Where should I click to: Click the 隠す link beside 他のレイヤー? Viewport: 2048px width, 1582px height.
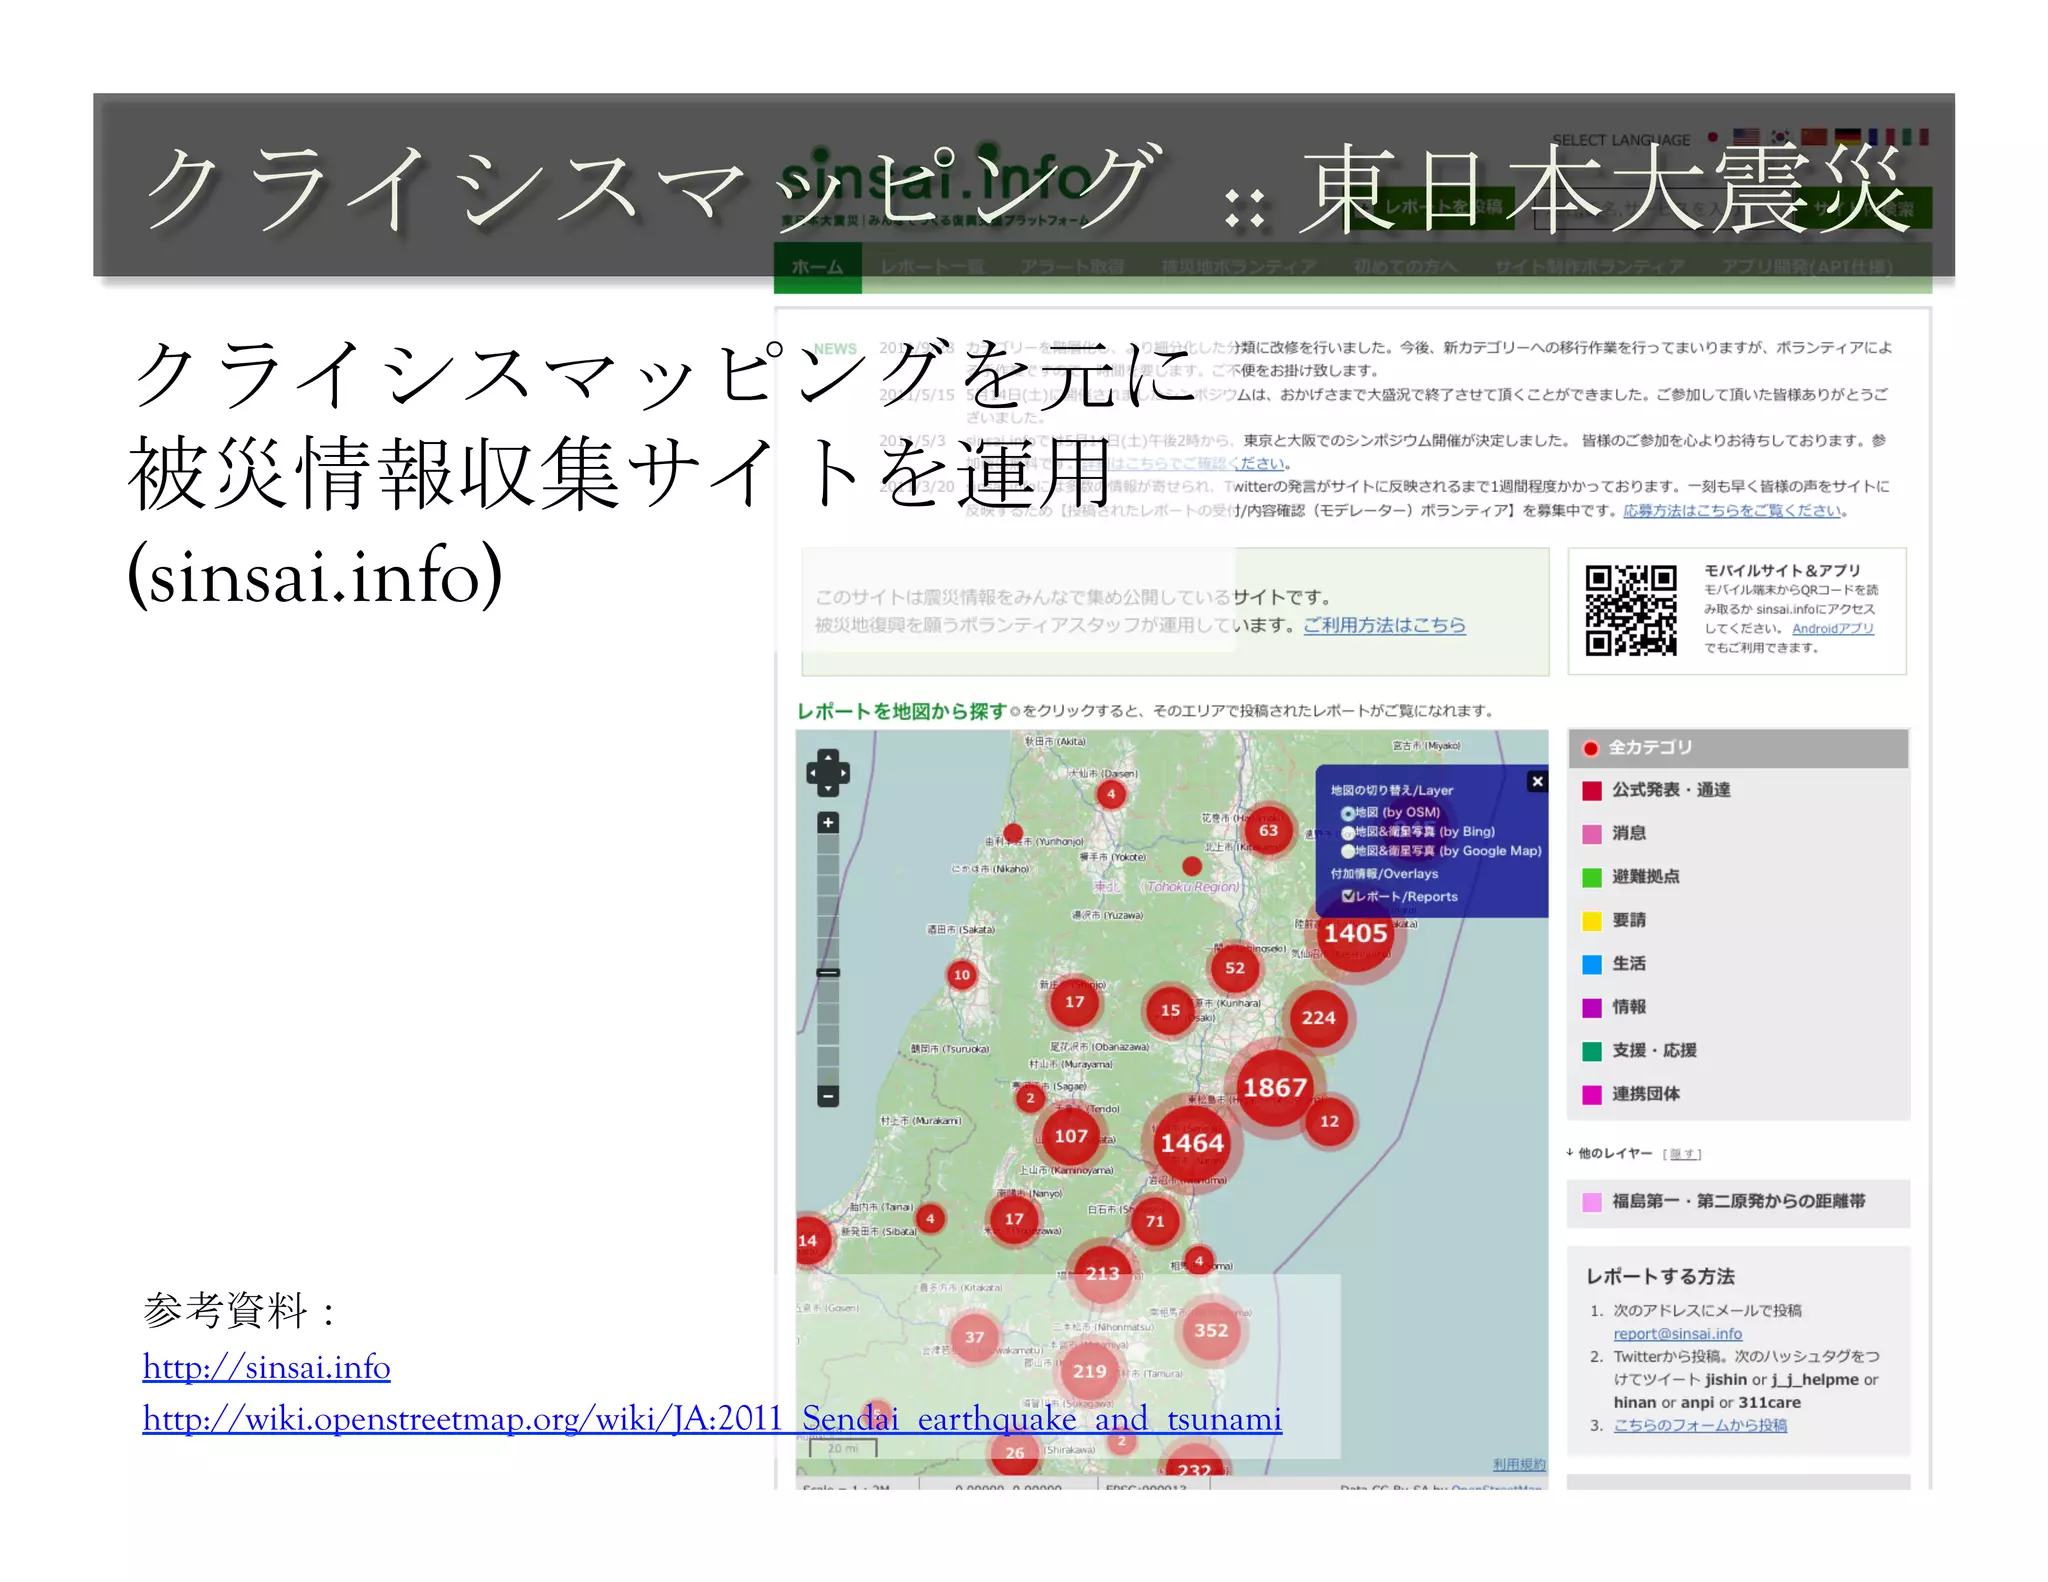tap(1682, 1154)
